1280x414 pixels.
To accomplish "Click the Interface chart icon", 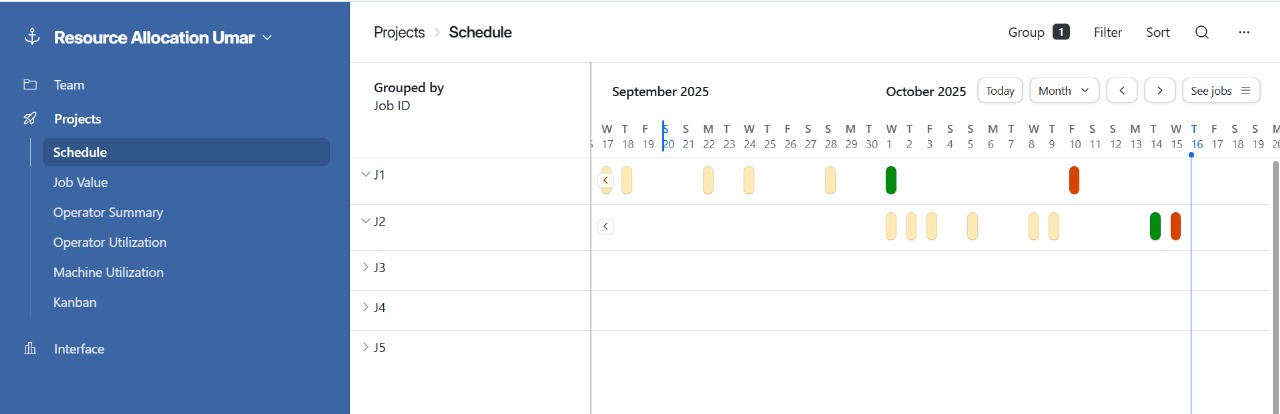I will pyautogui.click(x=31, y=349).
